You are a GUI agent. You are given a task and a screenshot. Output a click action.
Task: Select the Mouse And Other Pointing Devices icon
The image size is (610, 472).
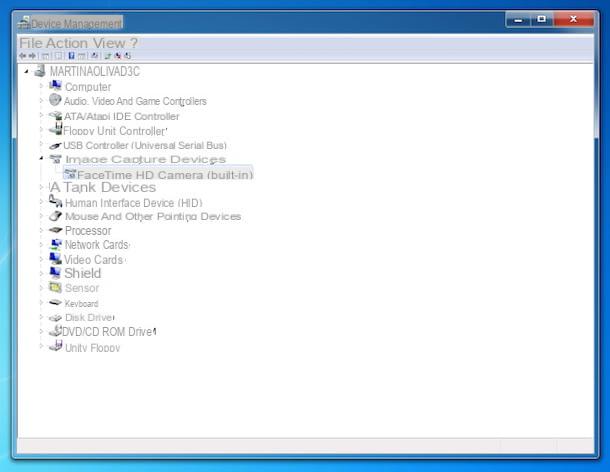(56, 216)
